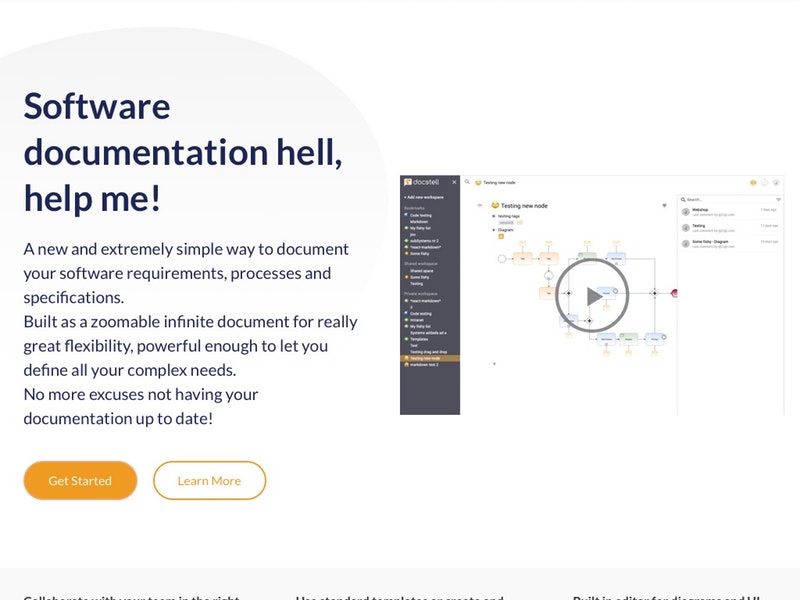Screen dimensions: 800x600
Task: Open the search magnifier in the comments panel
Action: pyautogui.click(x=683, y=199)
